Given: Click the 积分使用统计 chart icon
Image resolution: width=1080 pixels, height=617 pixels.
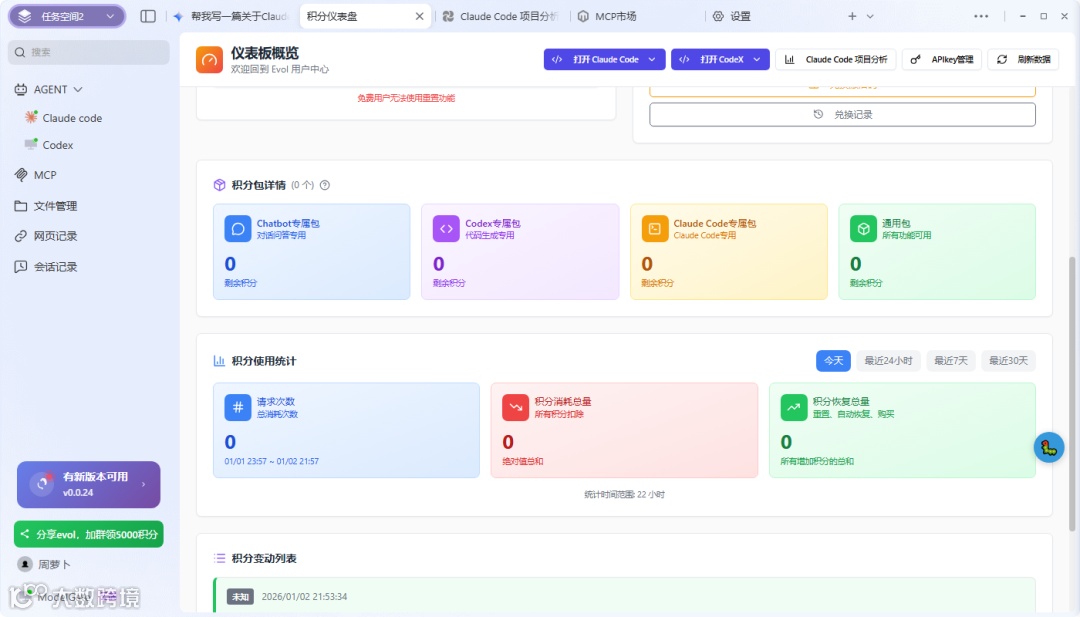Looking at the screenshot, I should click(x=219, y=360).
